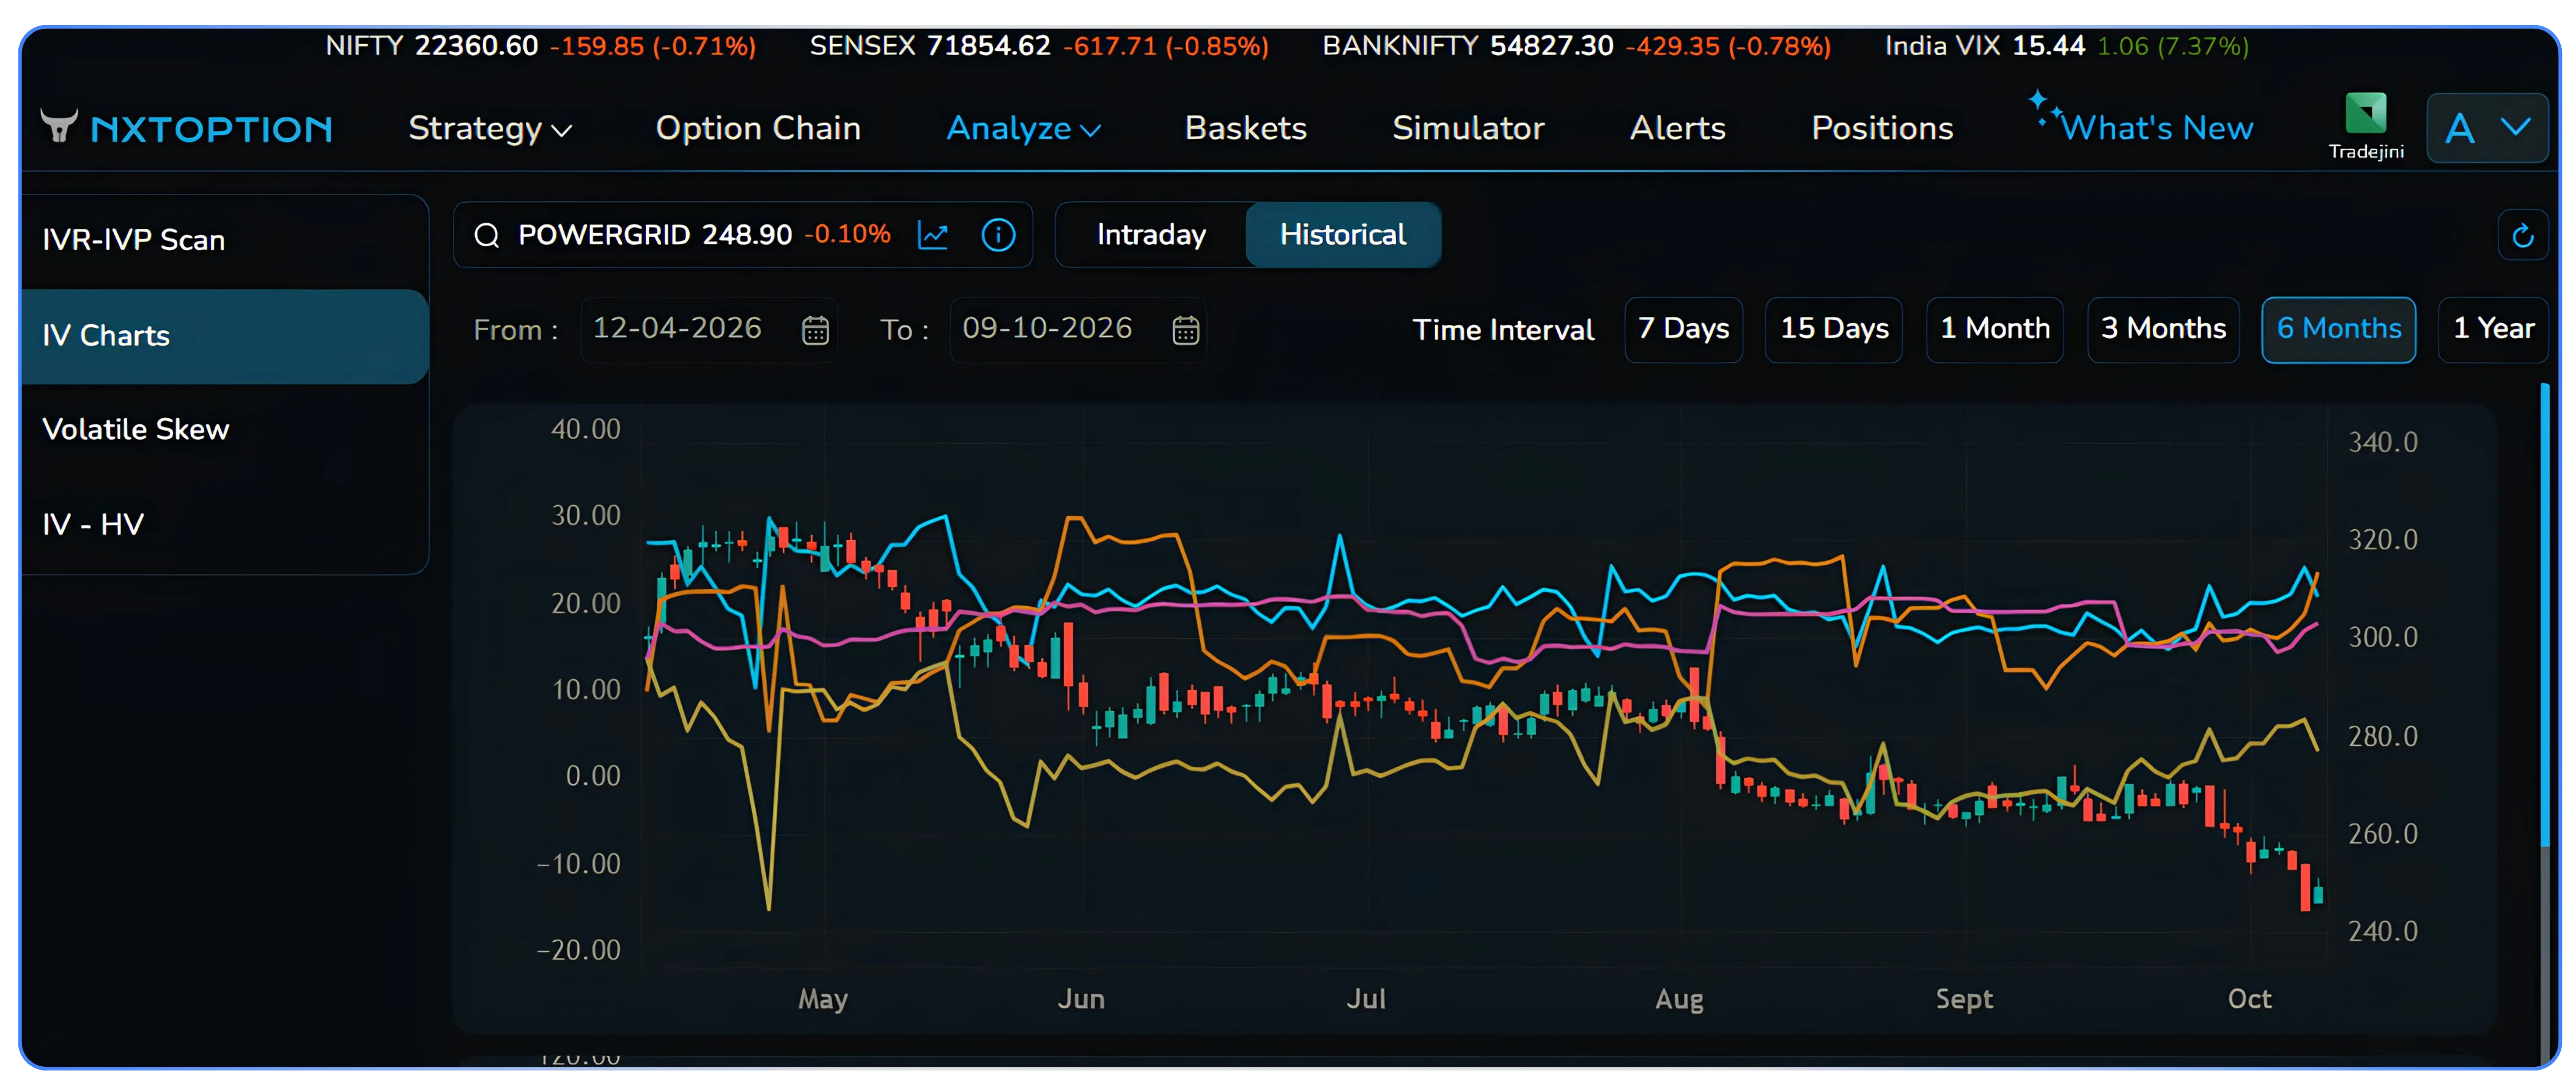
Task: Expand the Strategy dropdown menu
Action: [x=490, y=128]
